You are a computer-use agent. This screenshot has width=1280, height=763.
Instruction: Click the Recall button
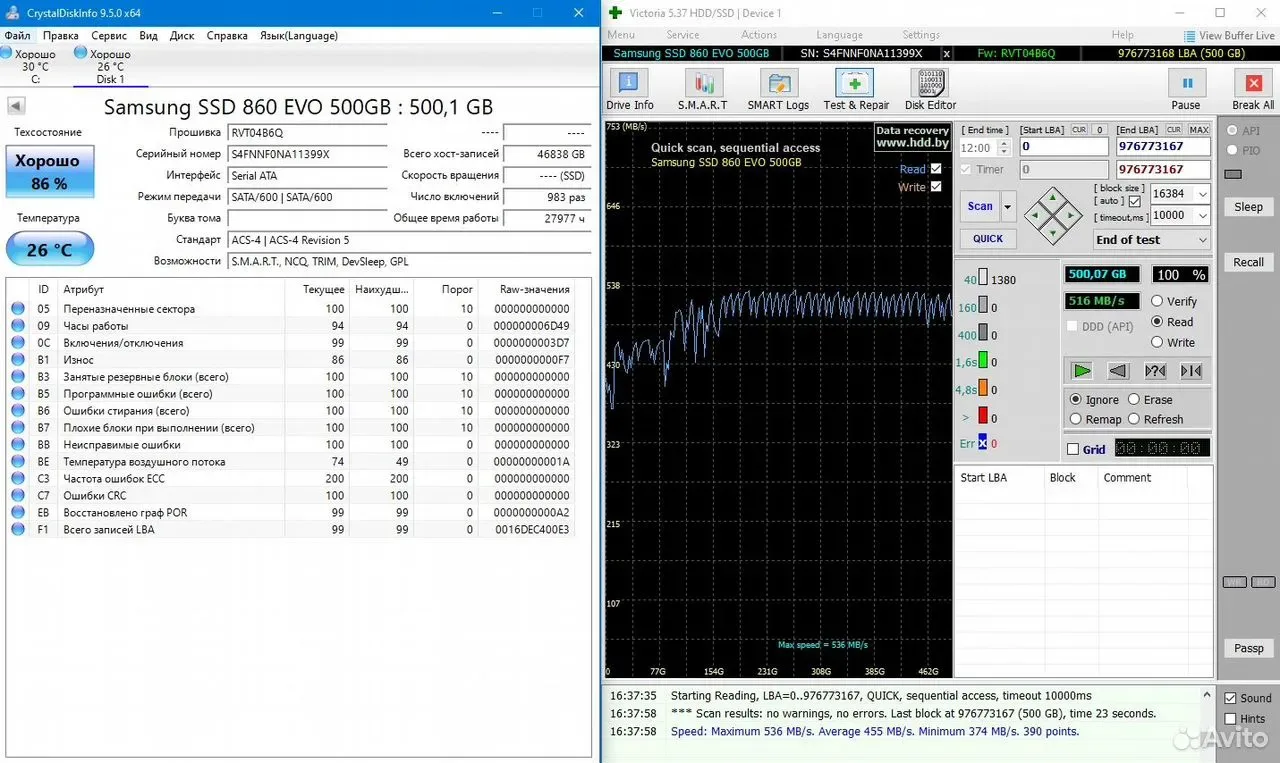1248,262
